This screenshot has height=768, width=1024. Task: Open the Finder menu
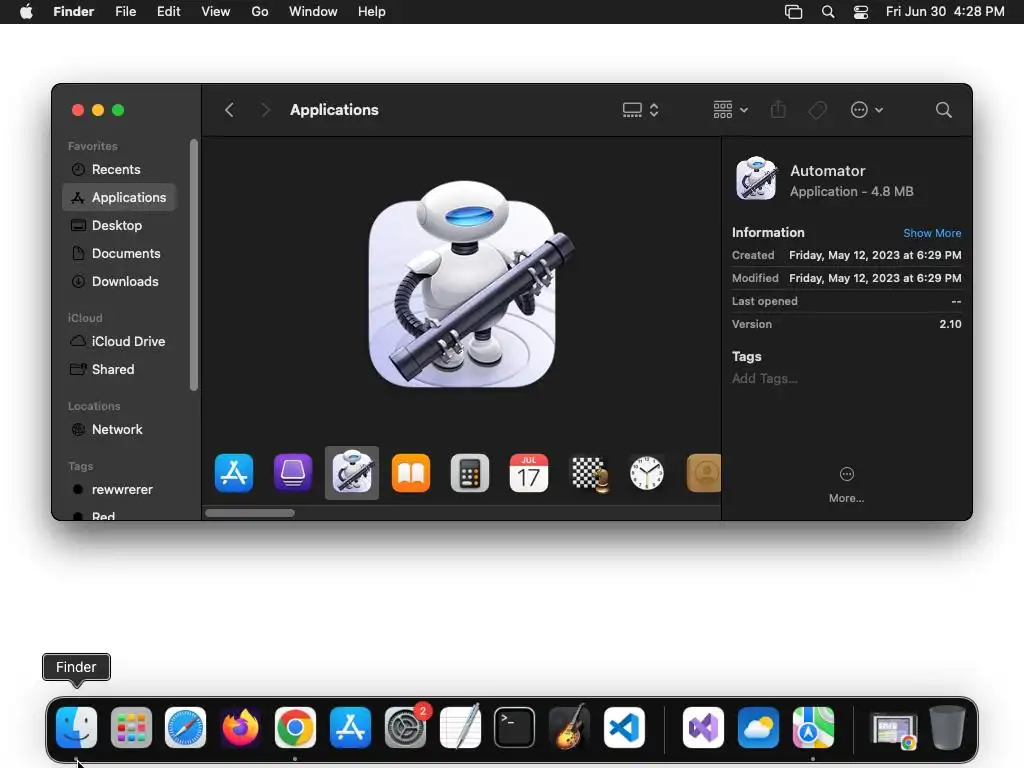pos(74,12)
